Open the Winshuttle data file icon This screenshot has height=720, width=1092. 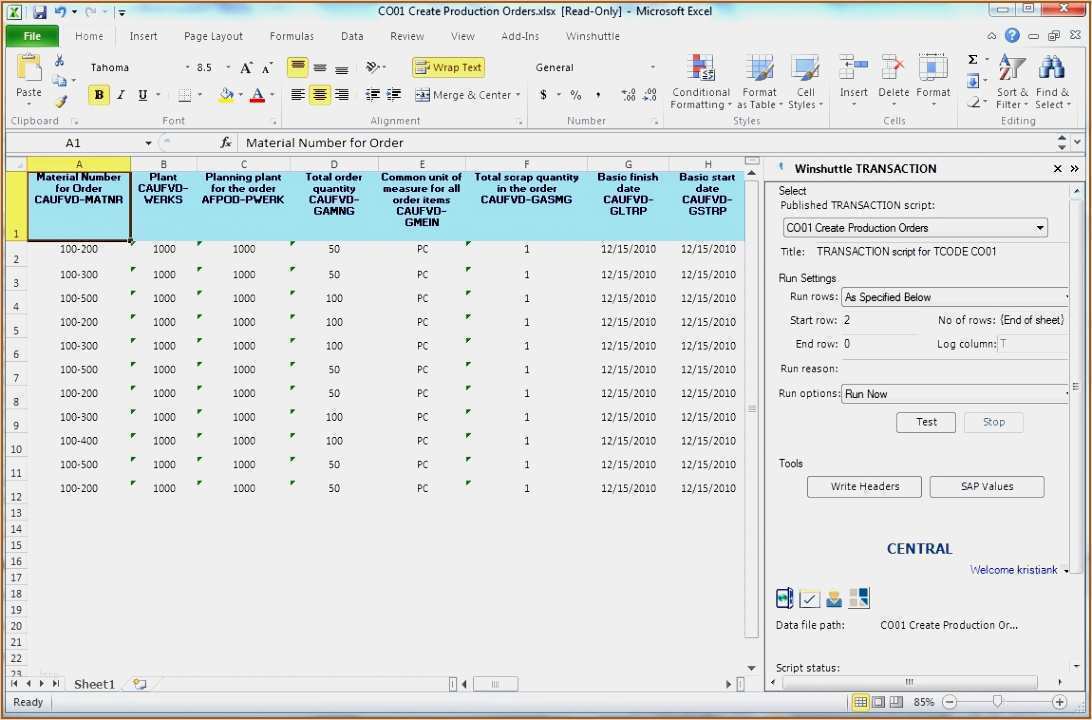[x=784, y=597]
